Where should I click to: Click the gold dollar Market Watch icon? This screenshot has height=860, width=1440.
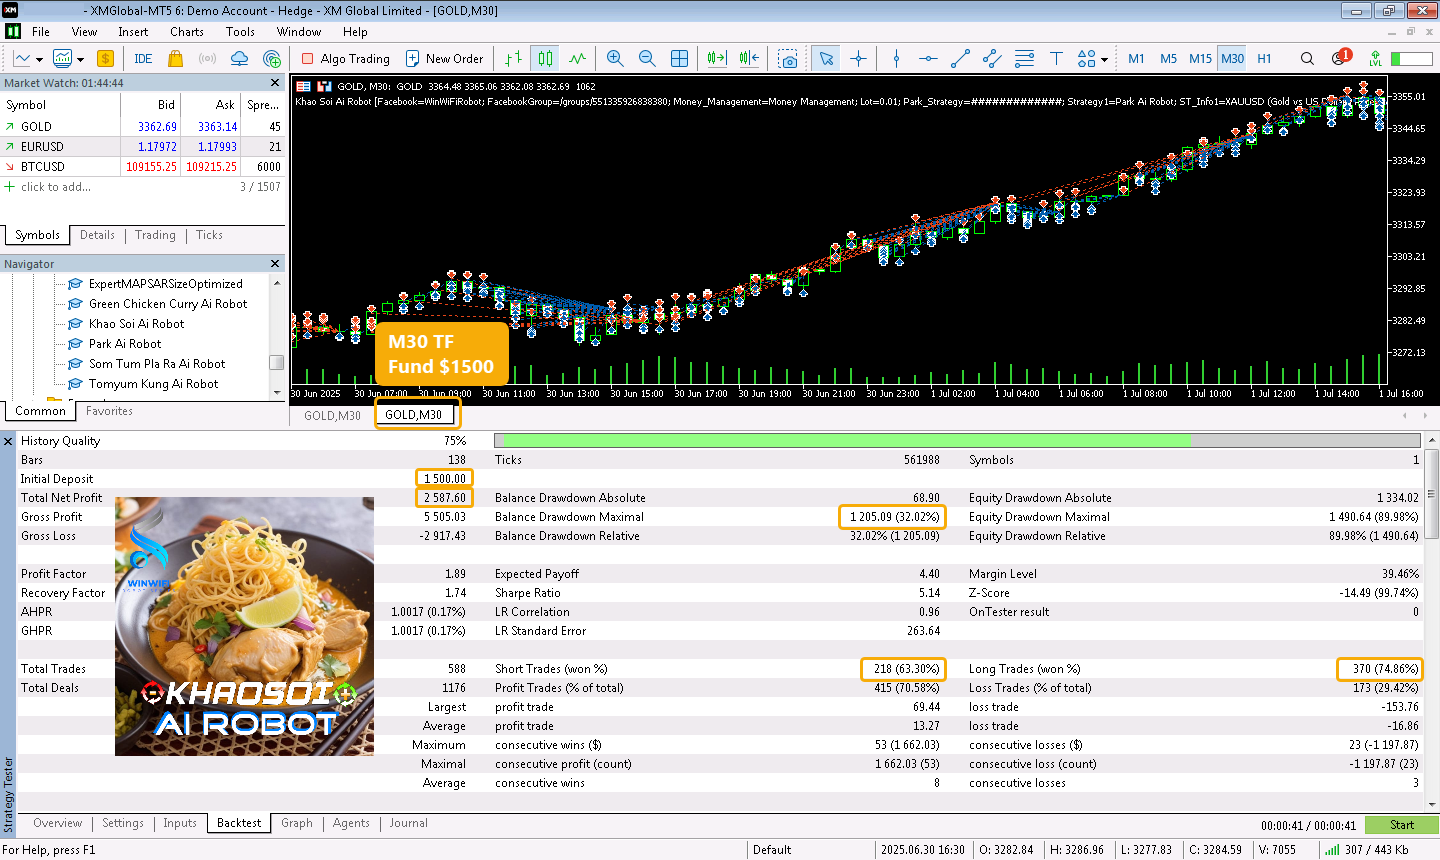click(105, 59)
